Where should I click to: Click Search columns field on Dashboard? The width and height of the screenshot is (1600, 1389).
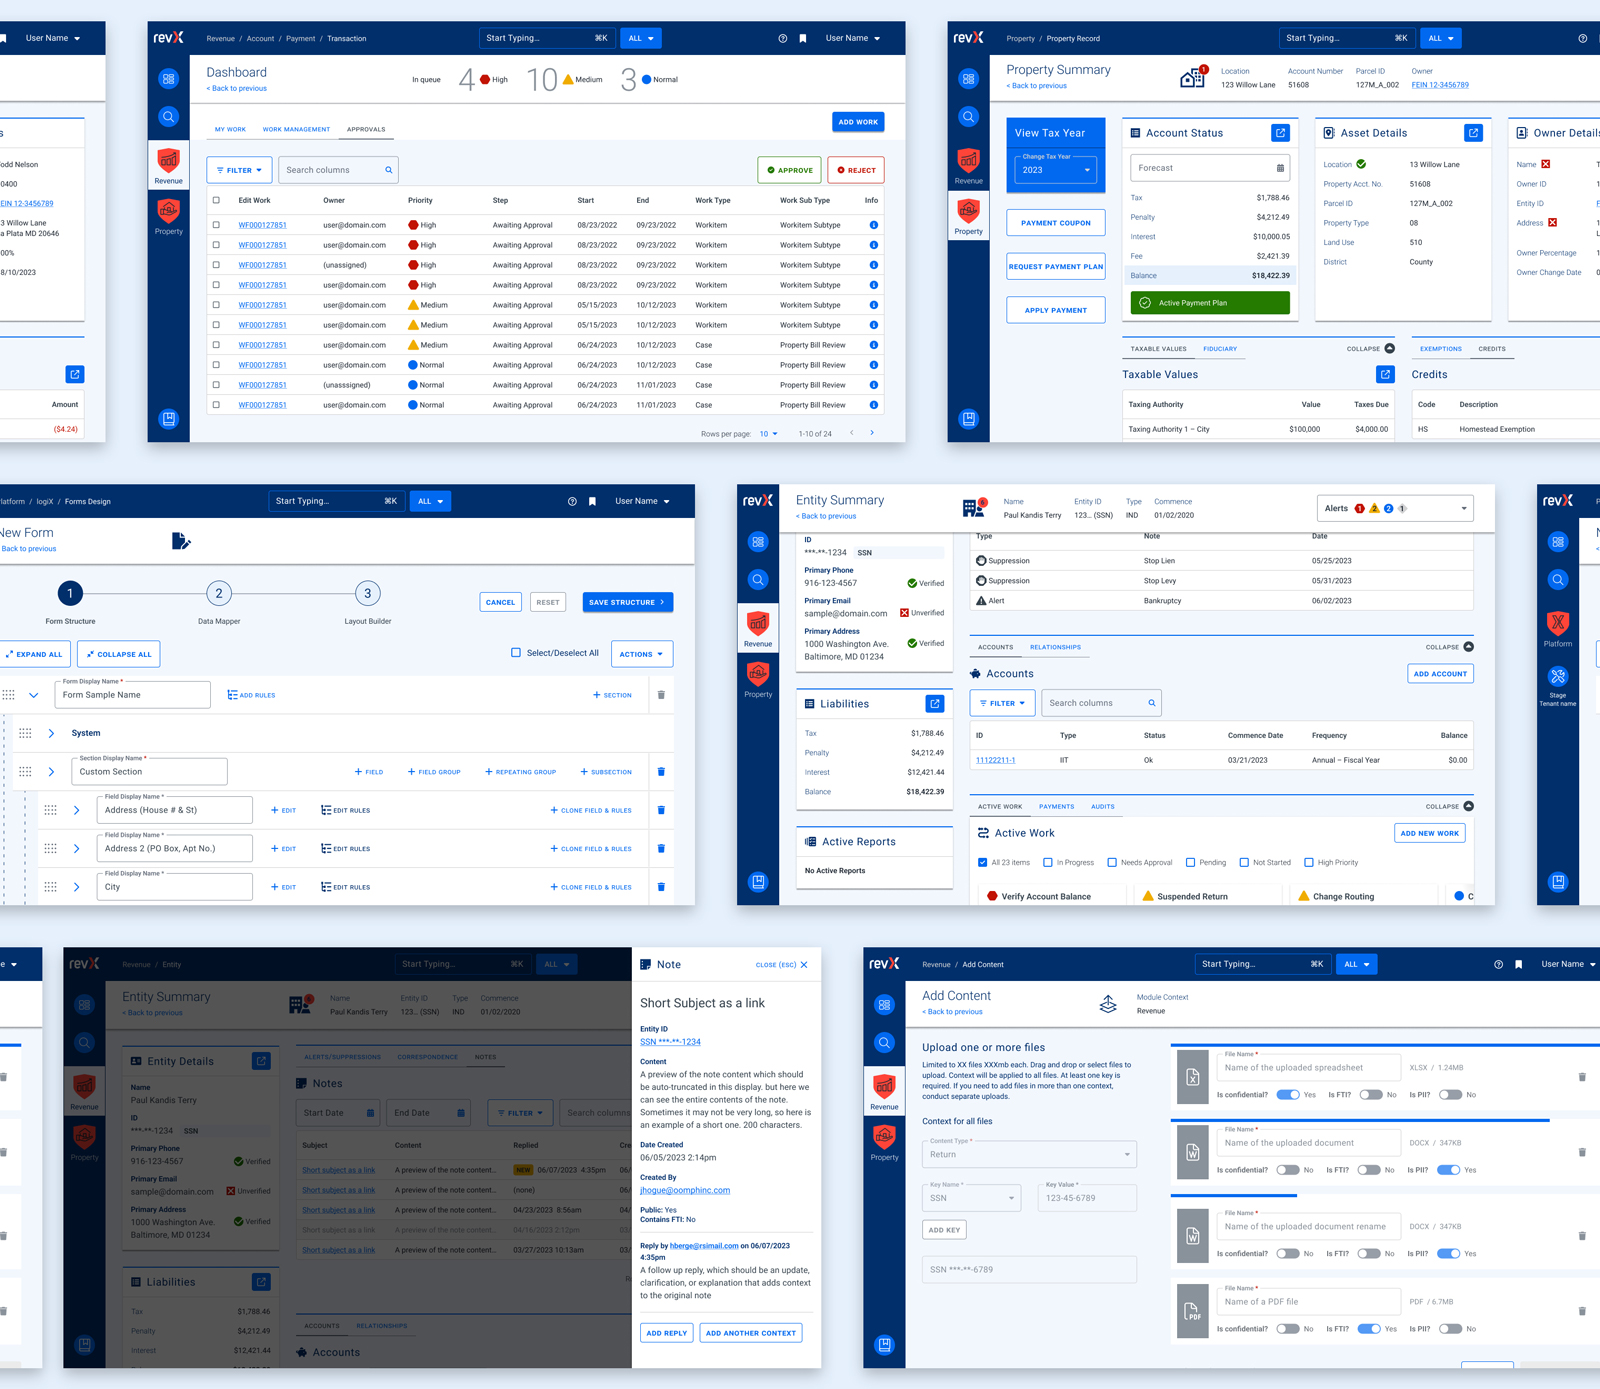click(x=338, y=170)
